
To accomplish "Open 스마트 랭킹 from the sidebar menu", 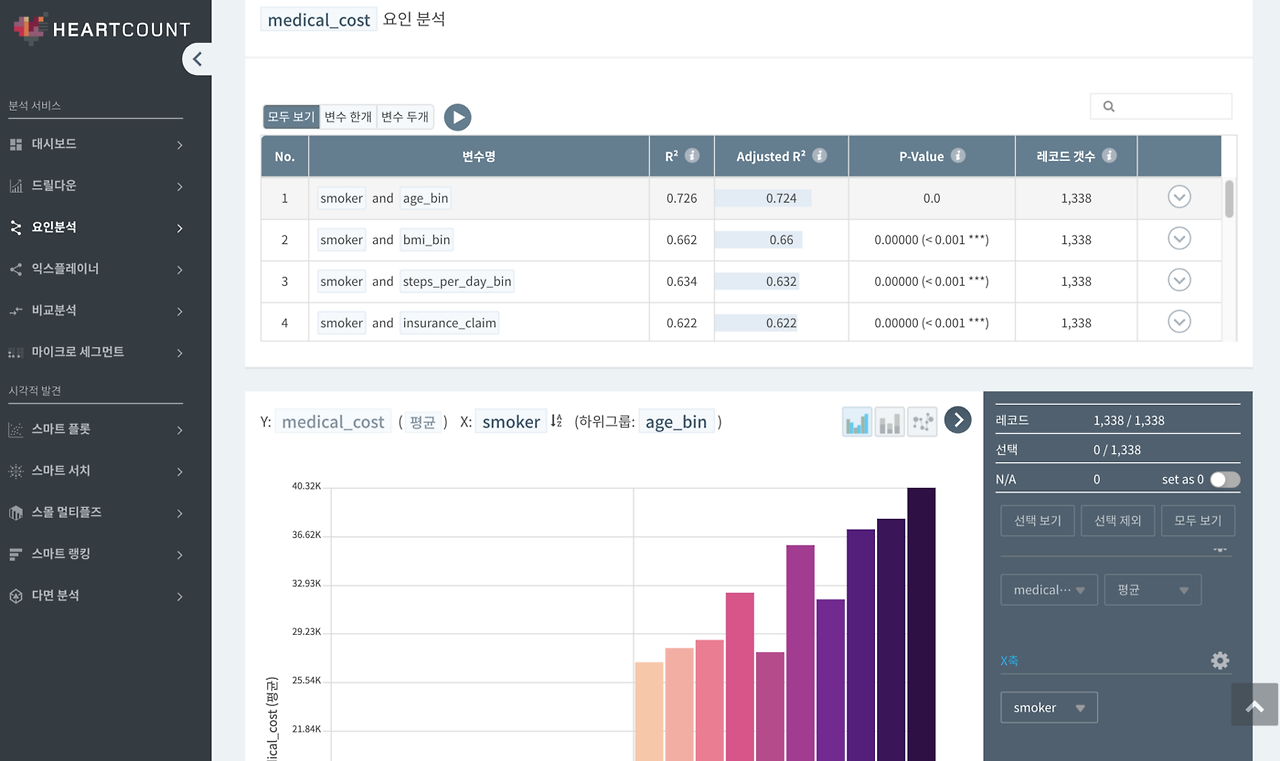I will point(61,553).
